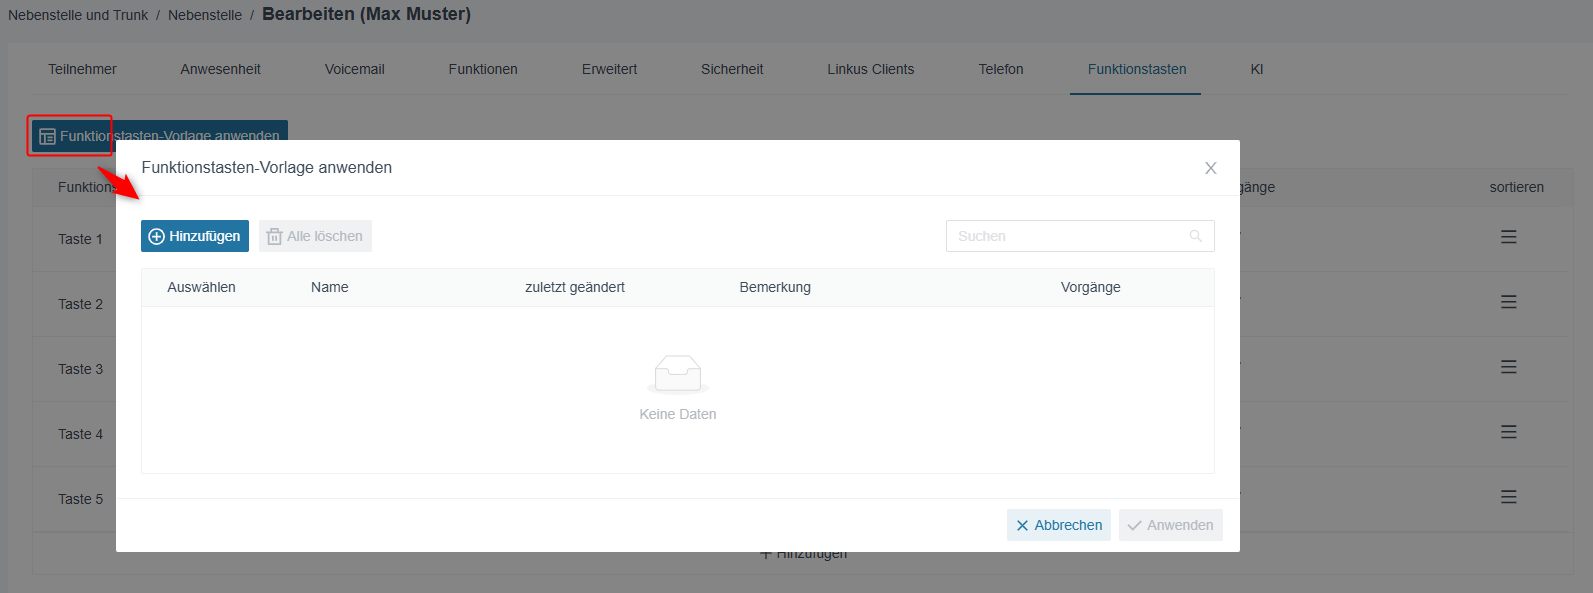Screen dimensions: 1593x593
Task: Open the Teilnehmer tab
Action: tap(83, 69)
